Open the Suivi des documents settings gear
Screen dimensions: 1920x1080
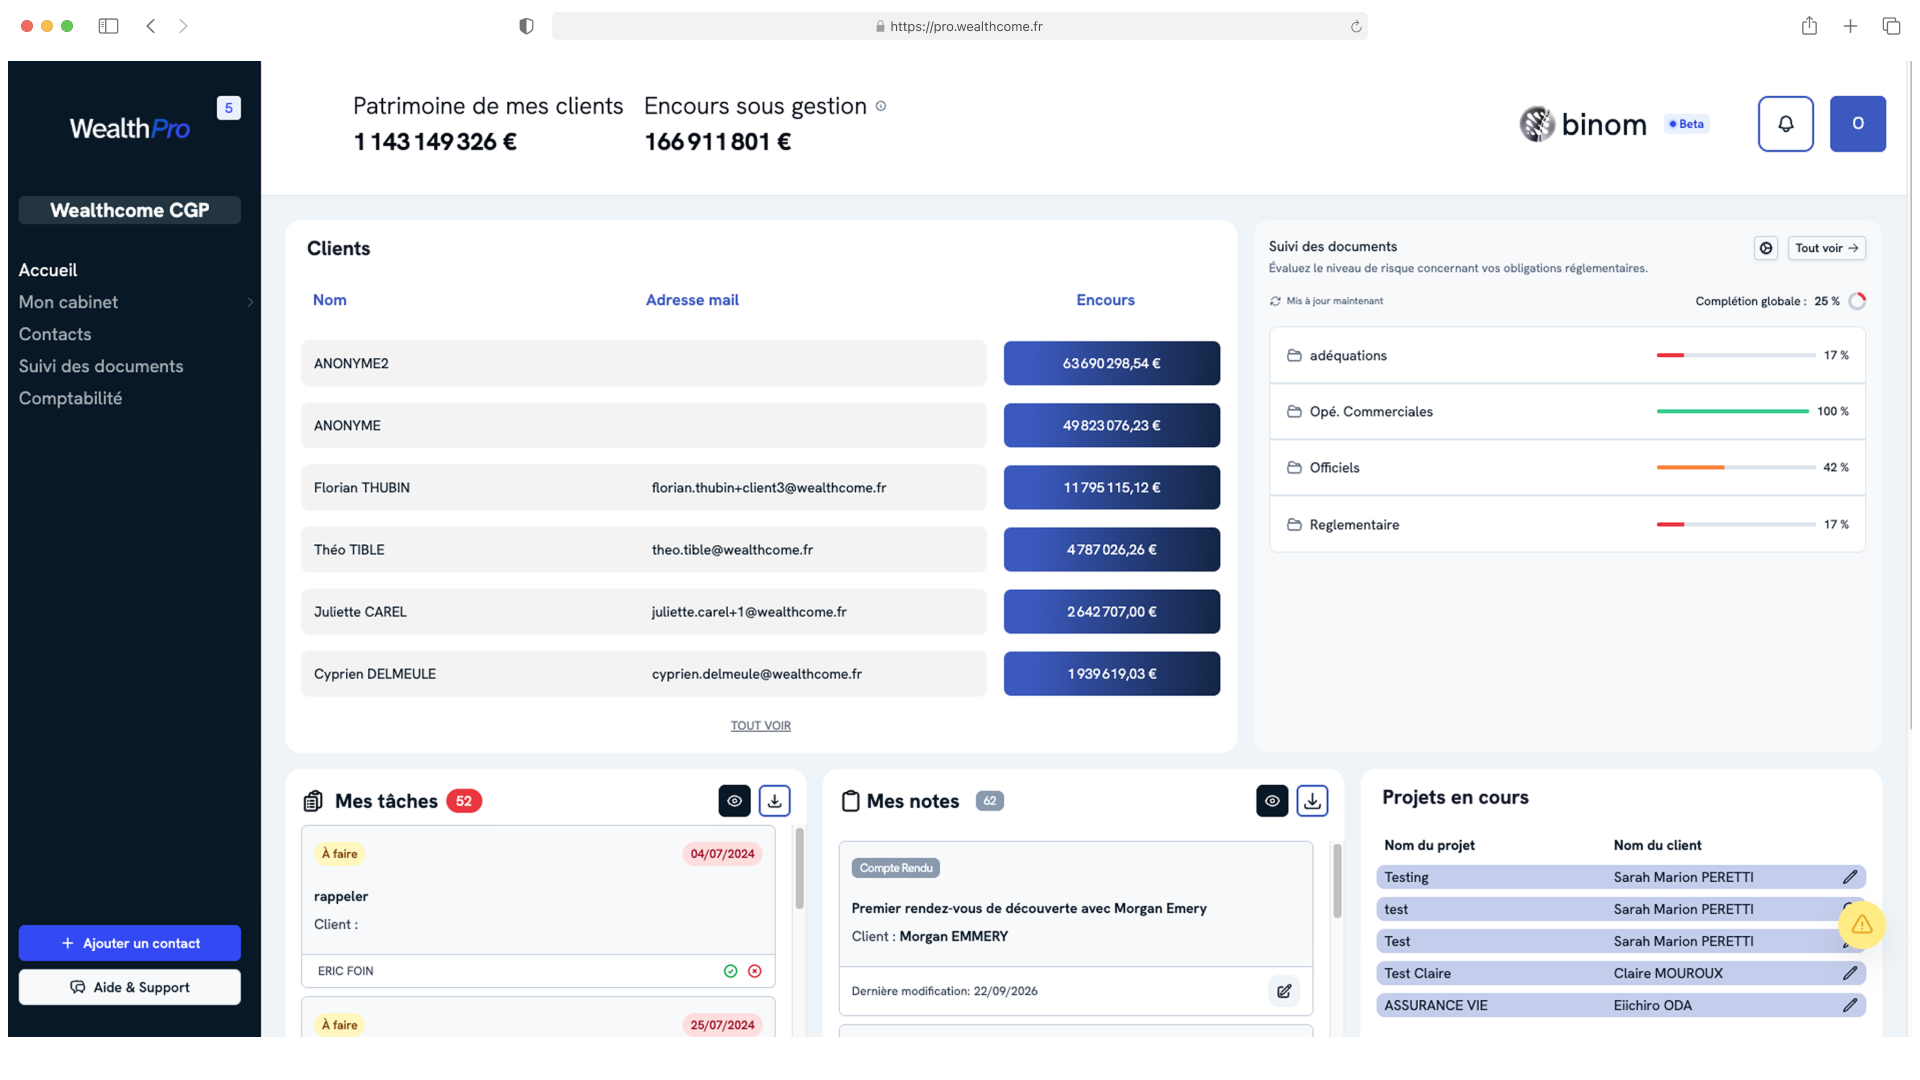click(x=1766, y=248)
